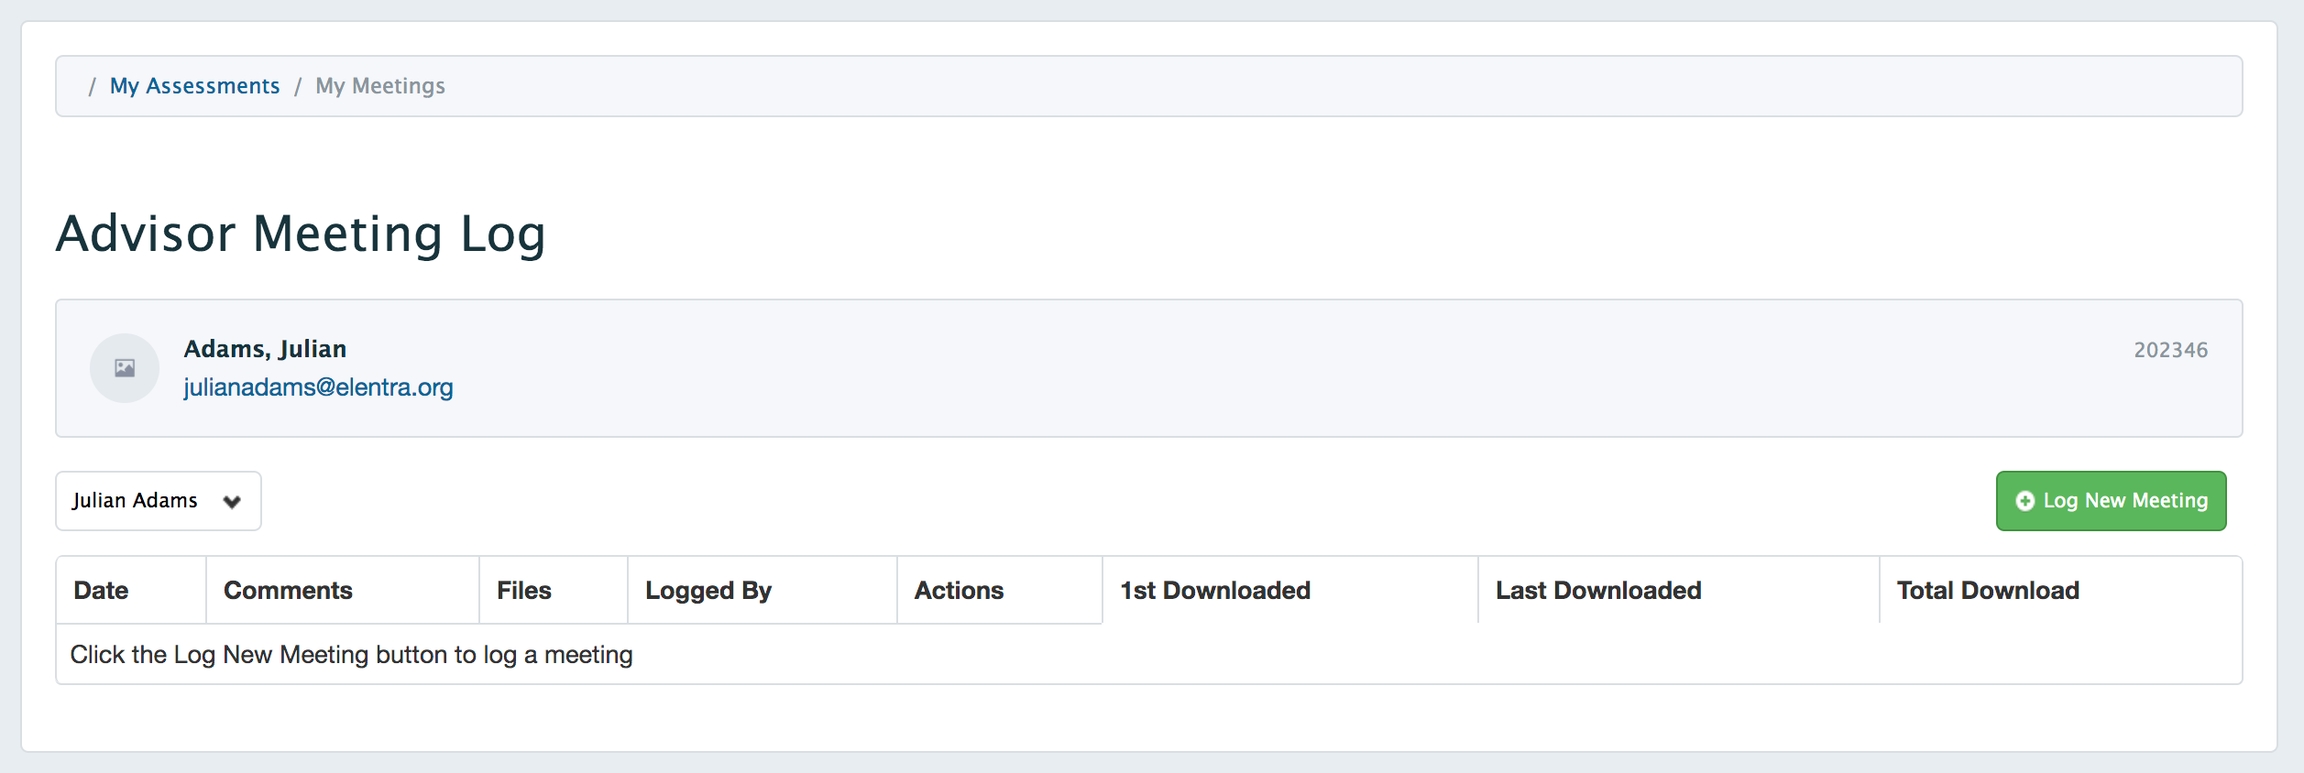Click the Logged By column header
The width and height of the screenshot is (2304, 773).
pos(708,590)
